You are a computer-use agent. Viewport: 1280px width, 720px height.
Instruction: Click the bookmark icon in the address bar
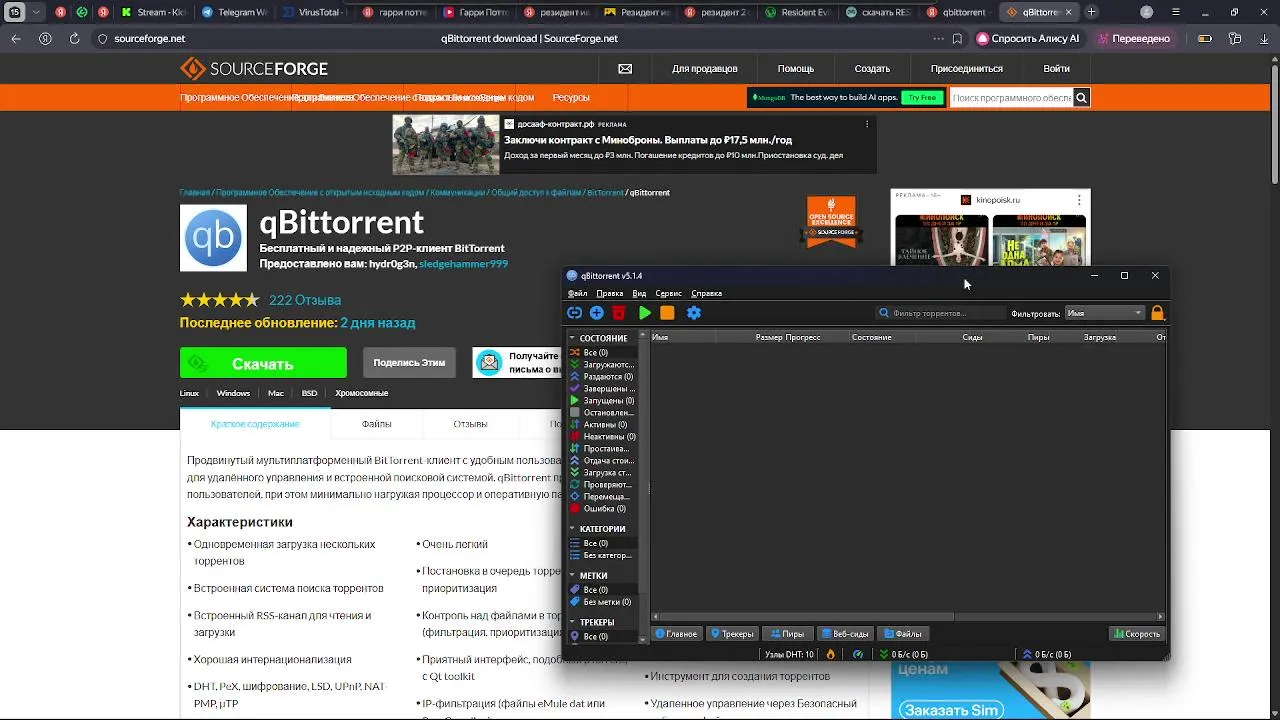(957, 38)
